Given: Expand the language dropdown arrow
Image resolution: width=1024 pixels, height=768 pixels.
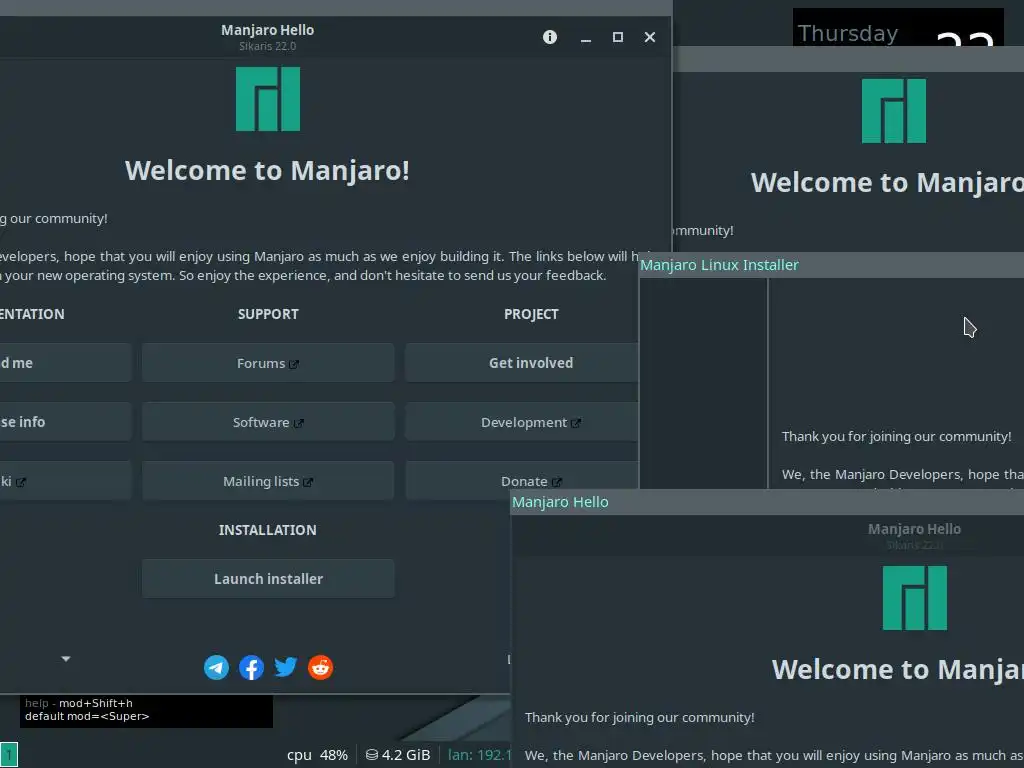Looking at the screenshot, I should (66, 659).
